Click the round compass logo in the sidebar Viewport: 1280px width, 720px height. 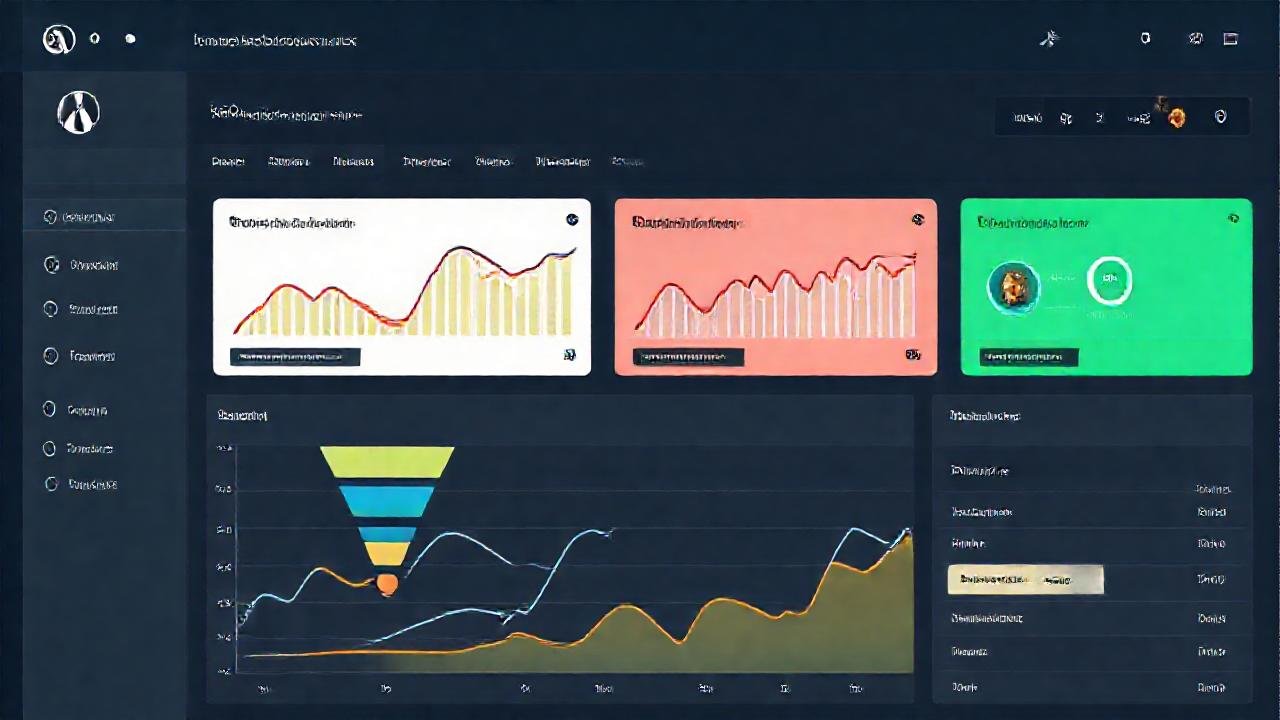pos(79,112)
